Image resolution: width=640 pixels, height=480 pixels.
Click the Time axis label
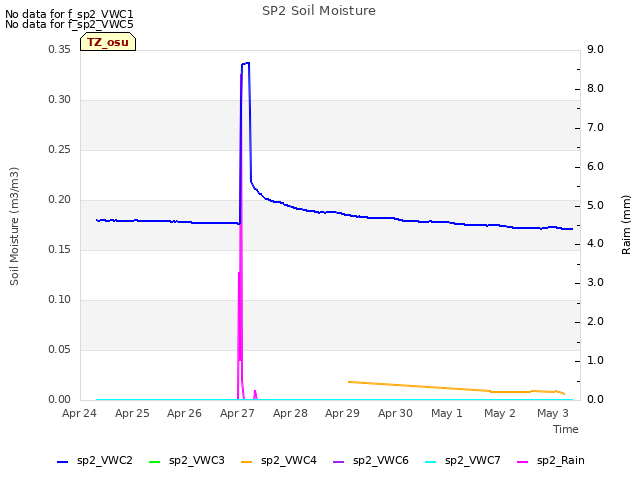[566, 429]
